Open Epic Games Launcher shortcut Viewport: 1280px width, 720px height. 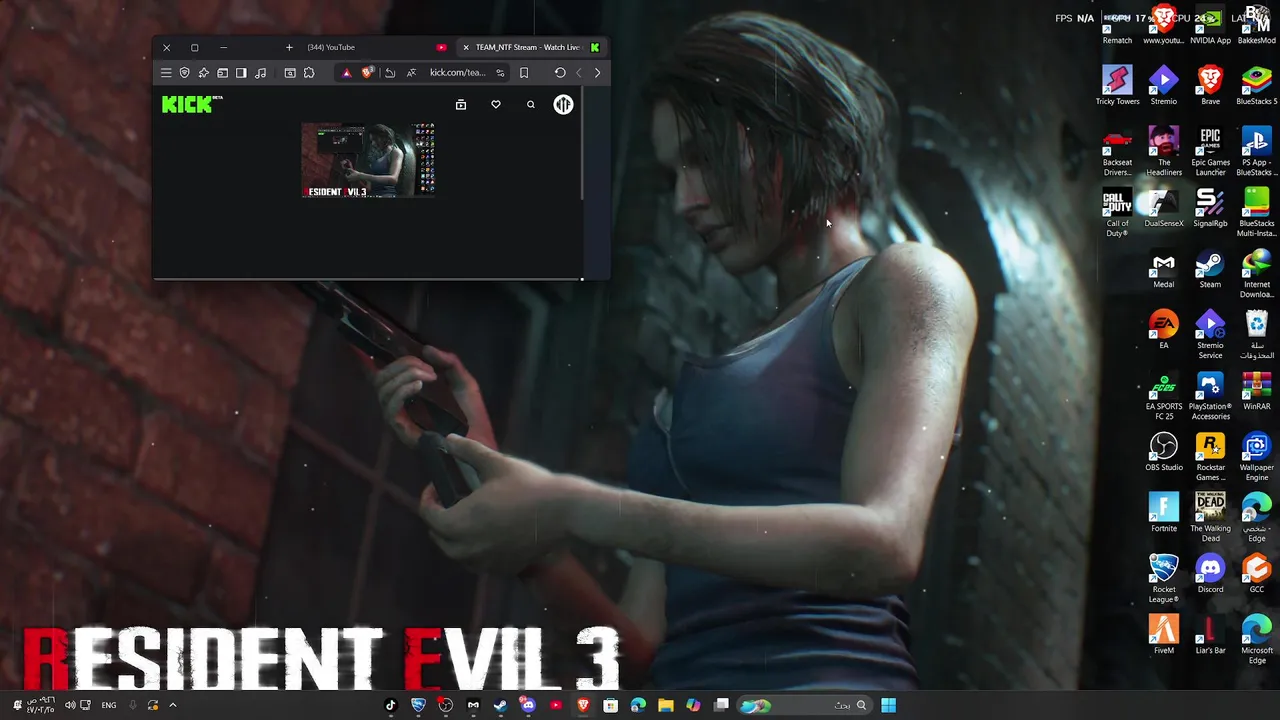(x=1210, y=152)
